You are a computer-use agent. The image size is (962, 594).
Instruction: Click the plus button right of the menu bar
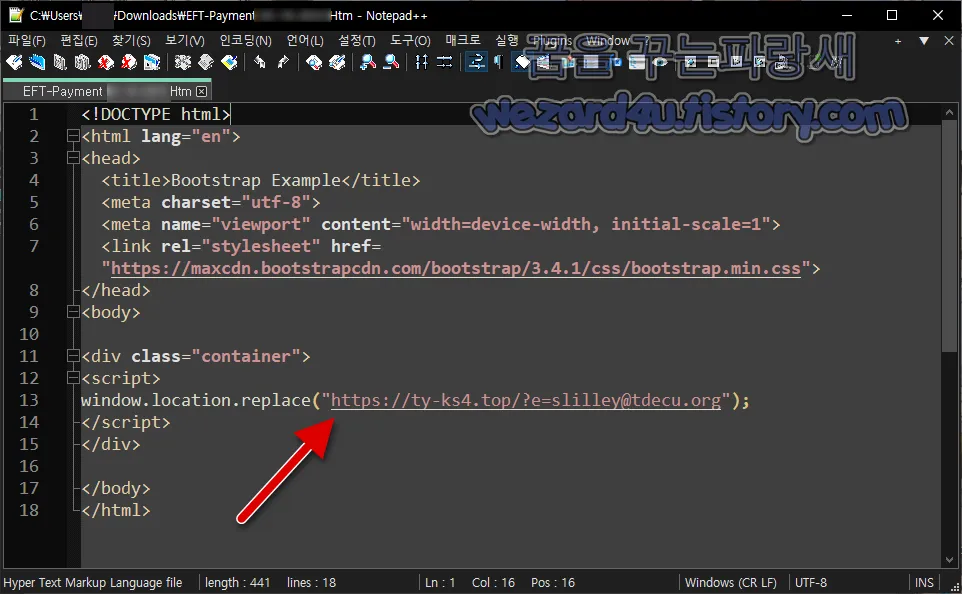click(898, 41)
